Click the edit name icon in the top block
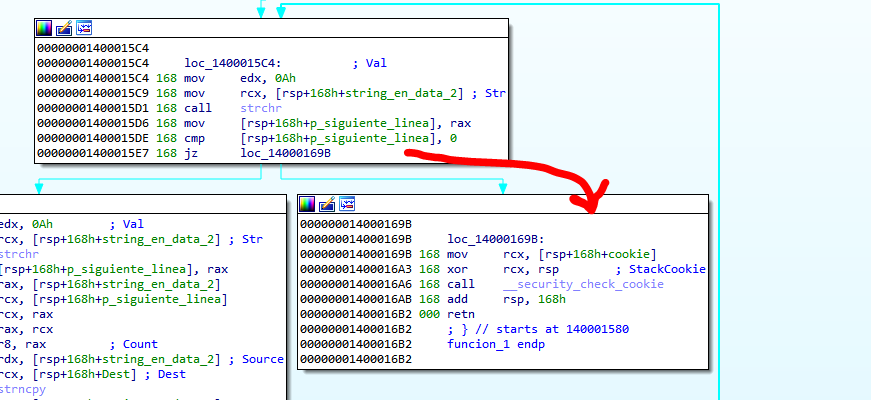Viewport: 871px width, 400px height. click(x=63, y=28)
